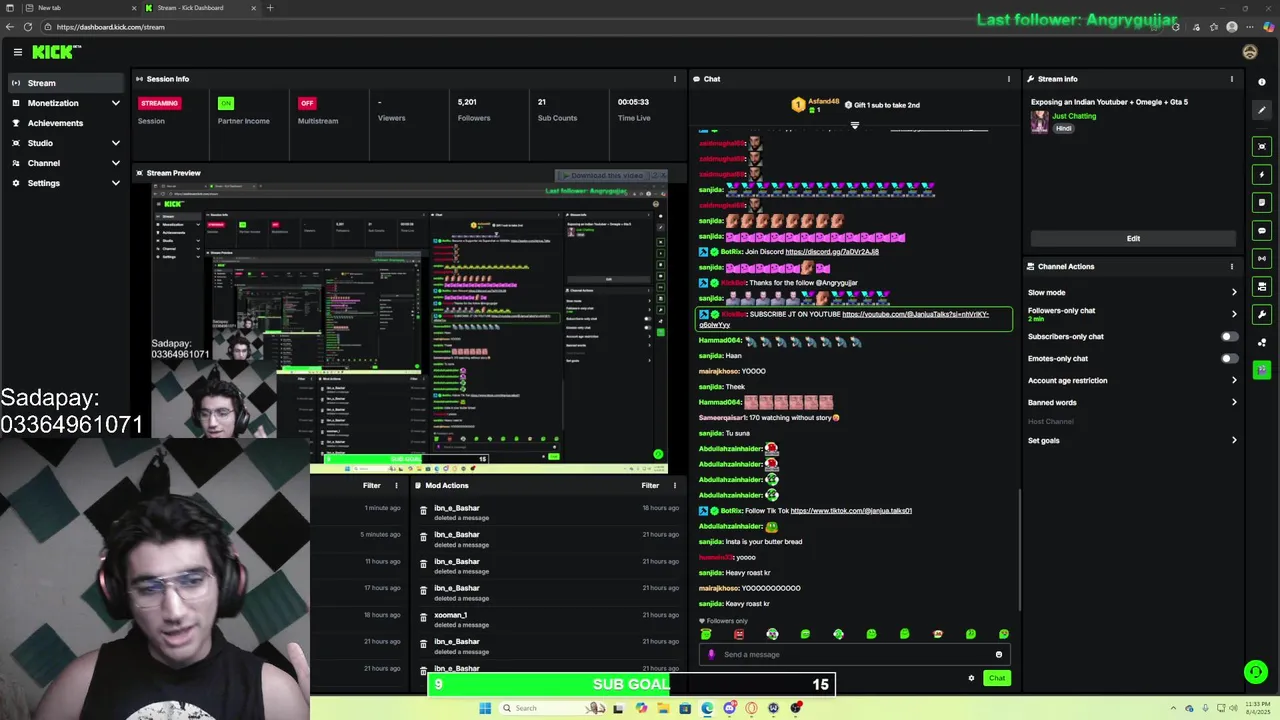
Task: Open the hamburger navigation menu
Action: click(17, 52)
